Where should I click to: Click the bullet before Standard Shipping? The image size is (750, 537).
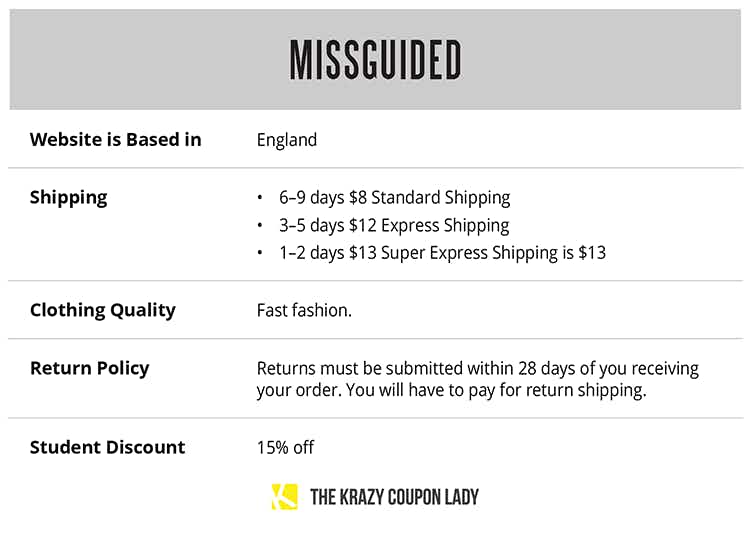261,198
